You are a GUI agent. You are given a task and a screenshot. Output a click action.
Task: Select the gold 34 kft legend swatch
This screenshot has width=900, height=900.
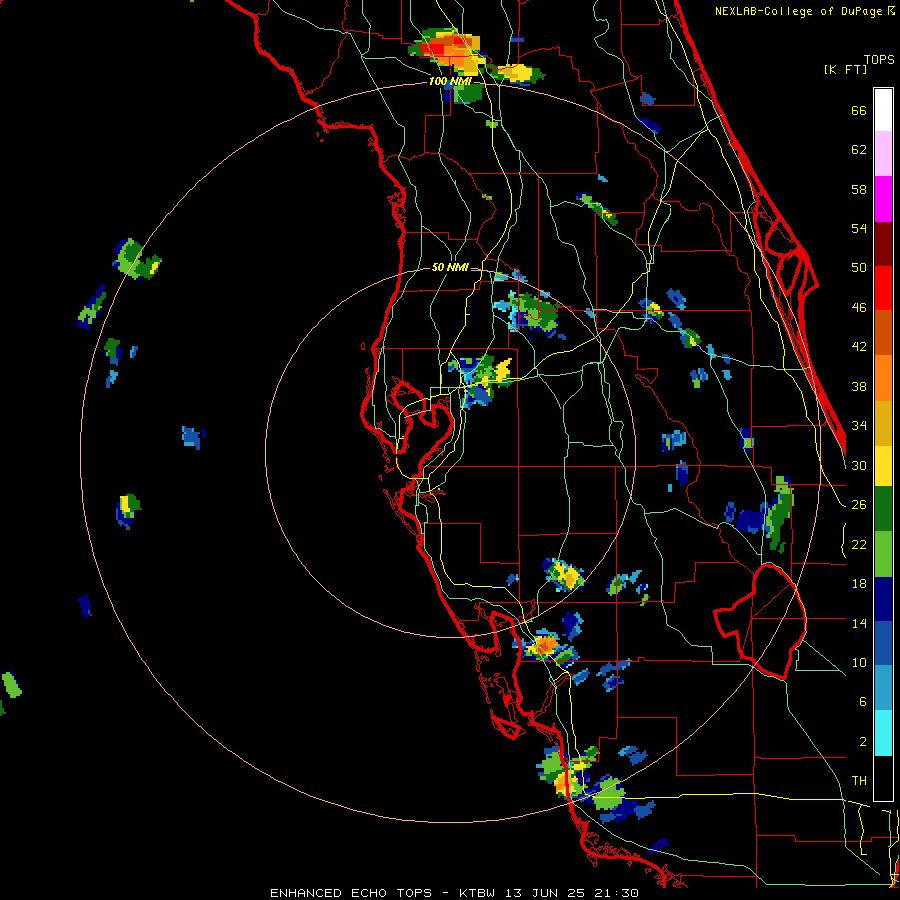click(x=883, y=423)
